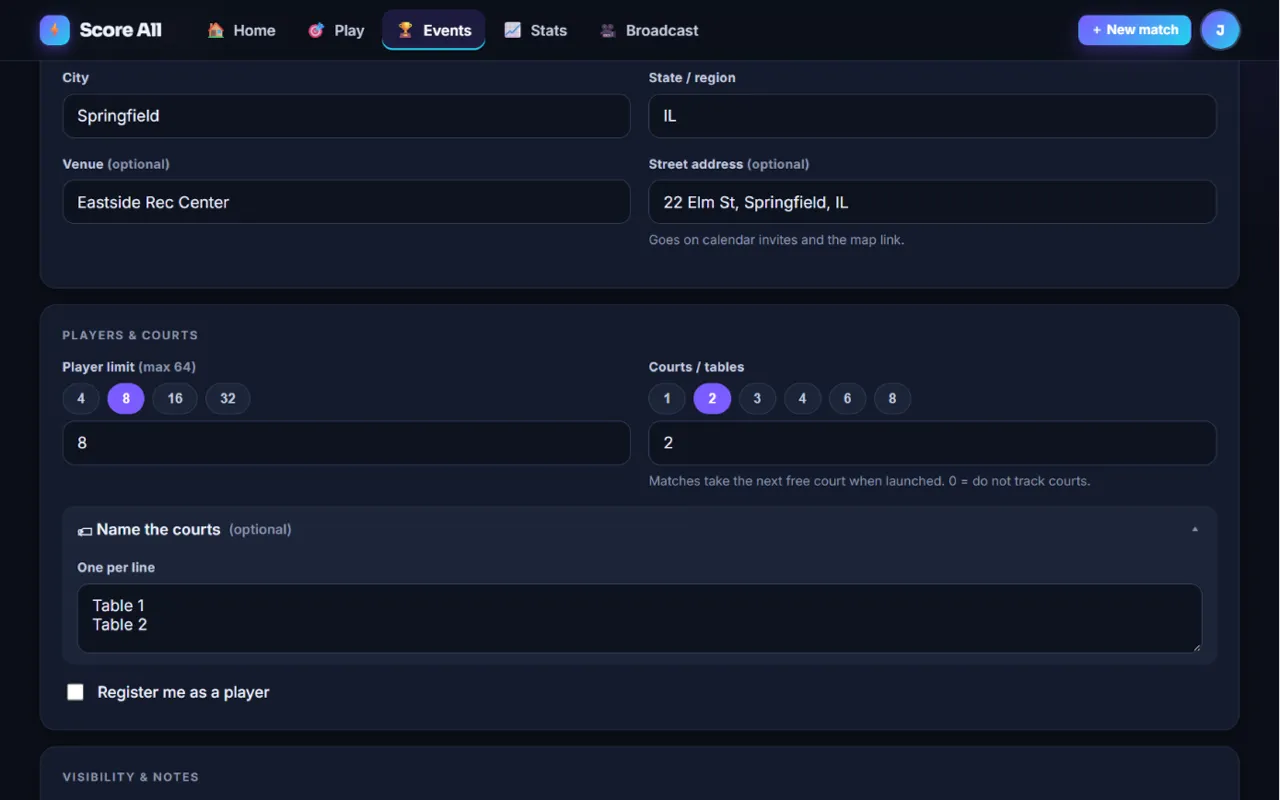Open the Broadcast tab
The image size is (1280, 800).
click(x=649, y=30)
